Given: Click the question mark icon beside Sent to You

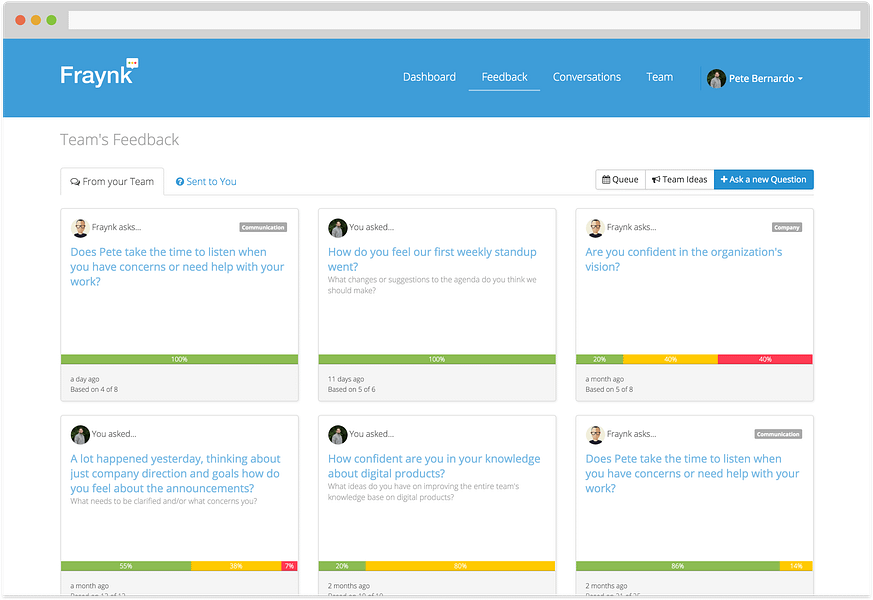Looking at the screenshot, I should pyautogui.click(x=180, y=181).
